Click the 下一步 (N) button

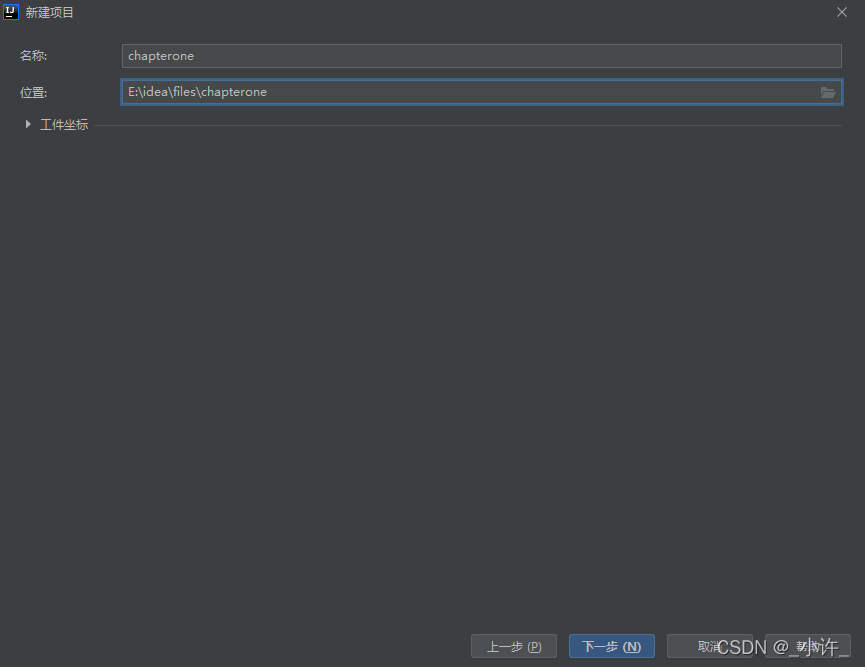[612, 646]
